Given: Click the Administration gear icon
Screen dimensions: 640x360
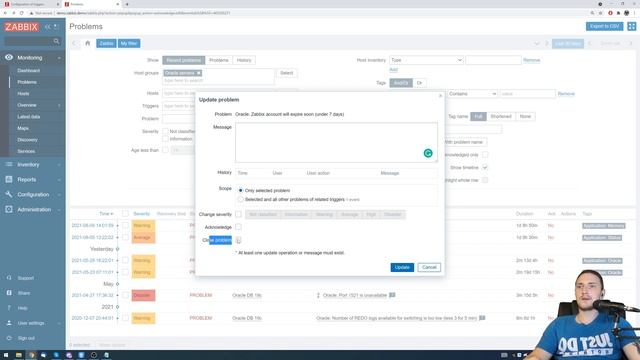Looking at the screenshot, I should pyautogui.click(x=9, y=209).
